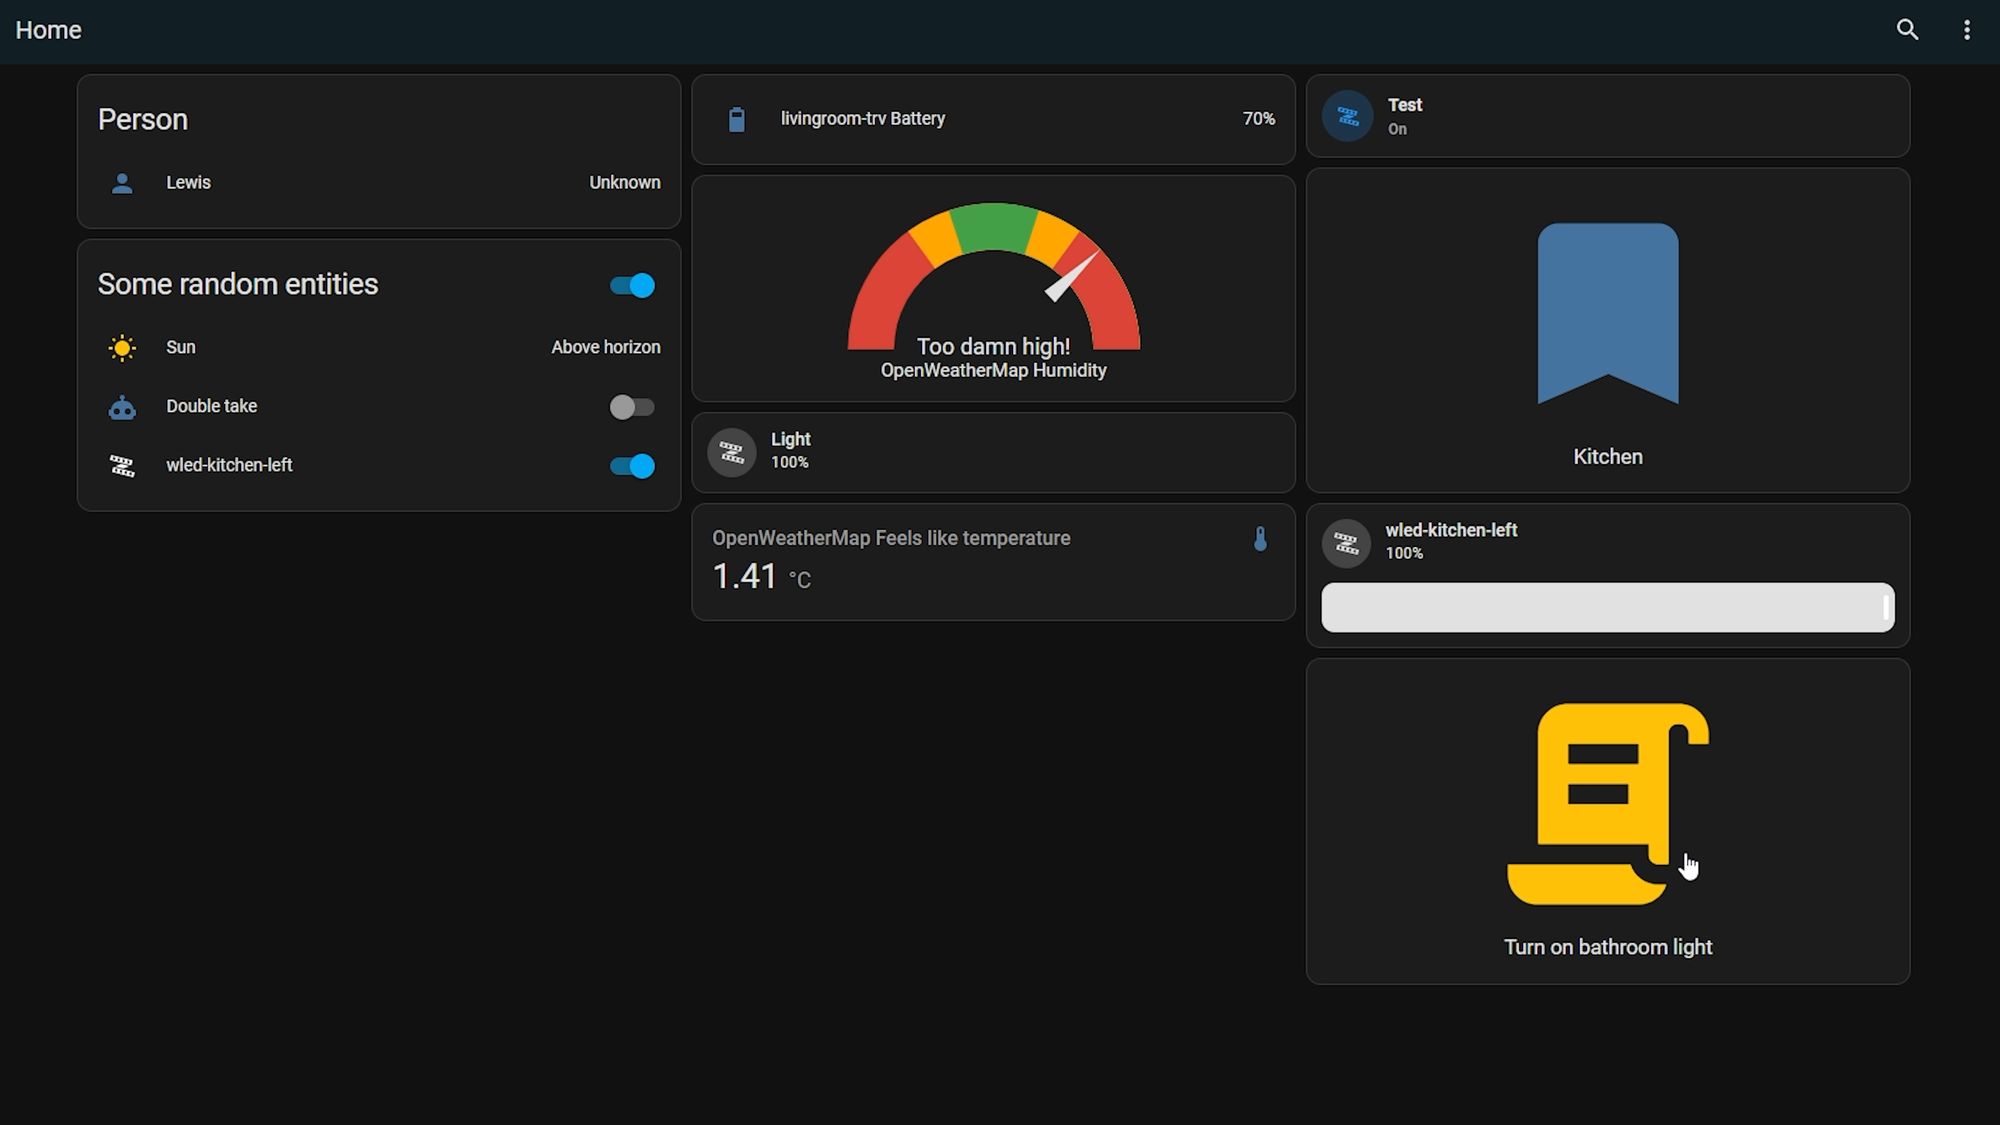Click the 1.41 °C temperature value

(x=761, y=577)
